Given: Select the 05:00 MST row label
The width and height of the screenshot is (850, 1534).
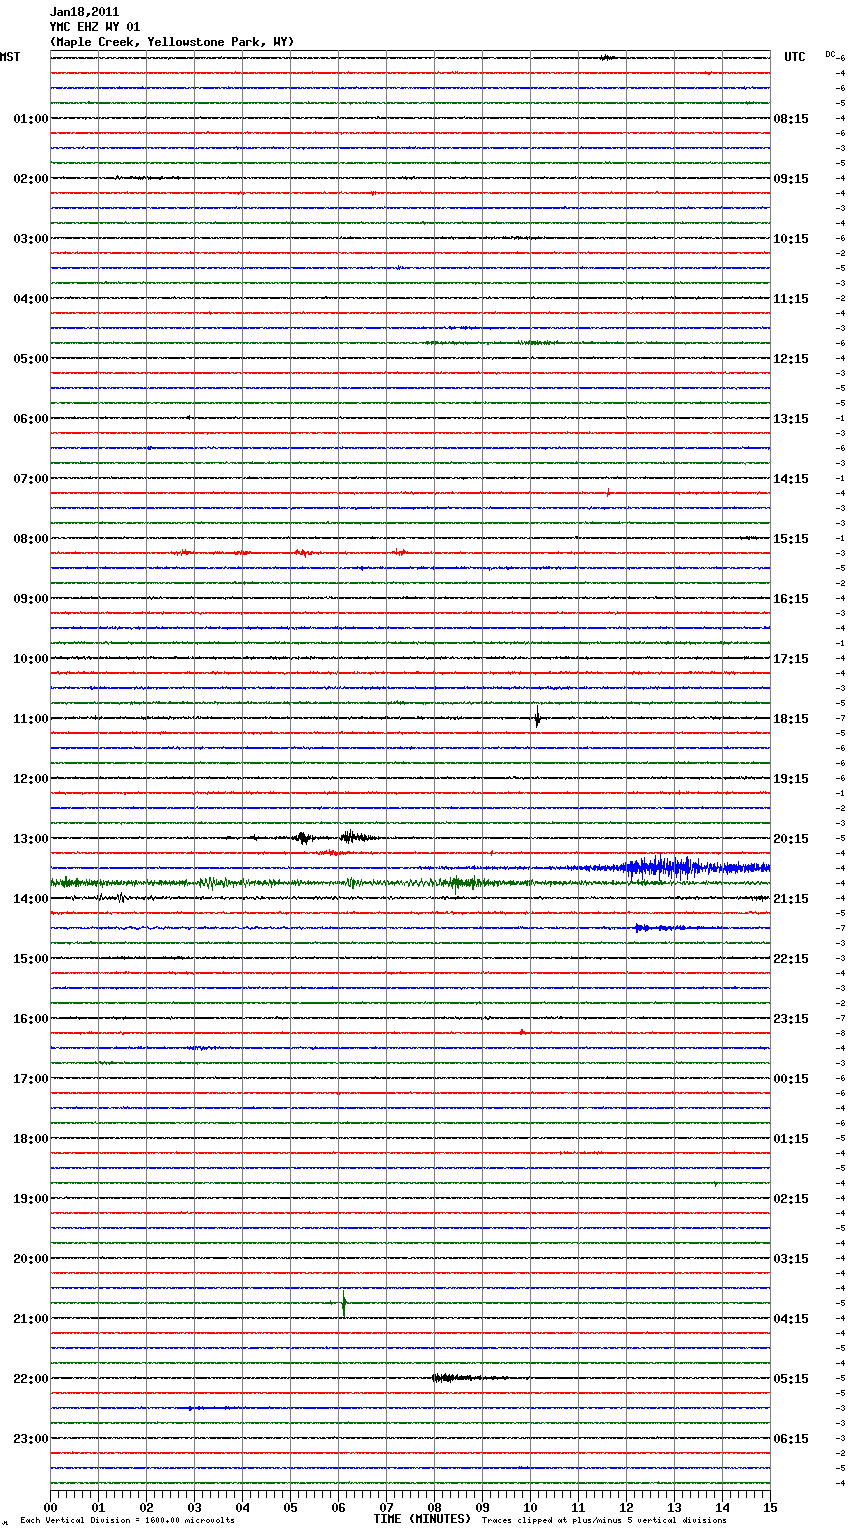Looking at the screenshot, I should pos(31,359).
